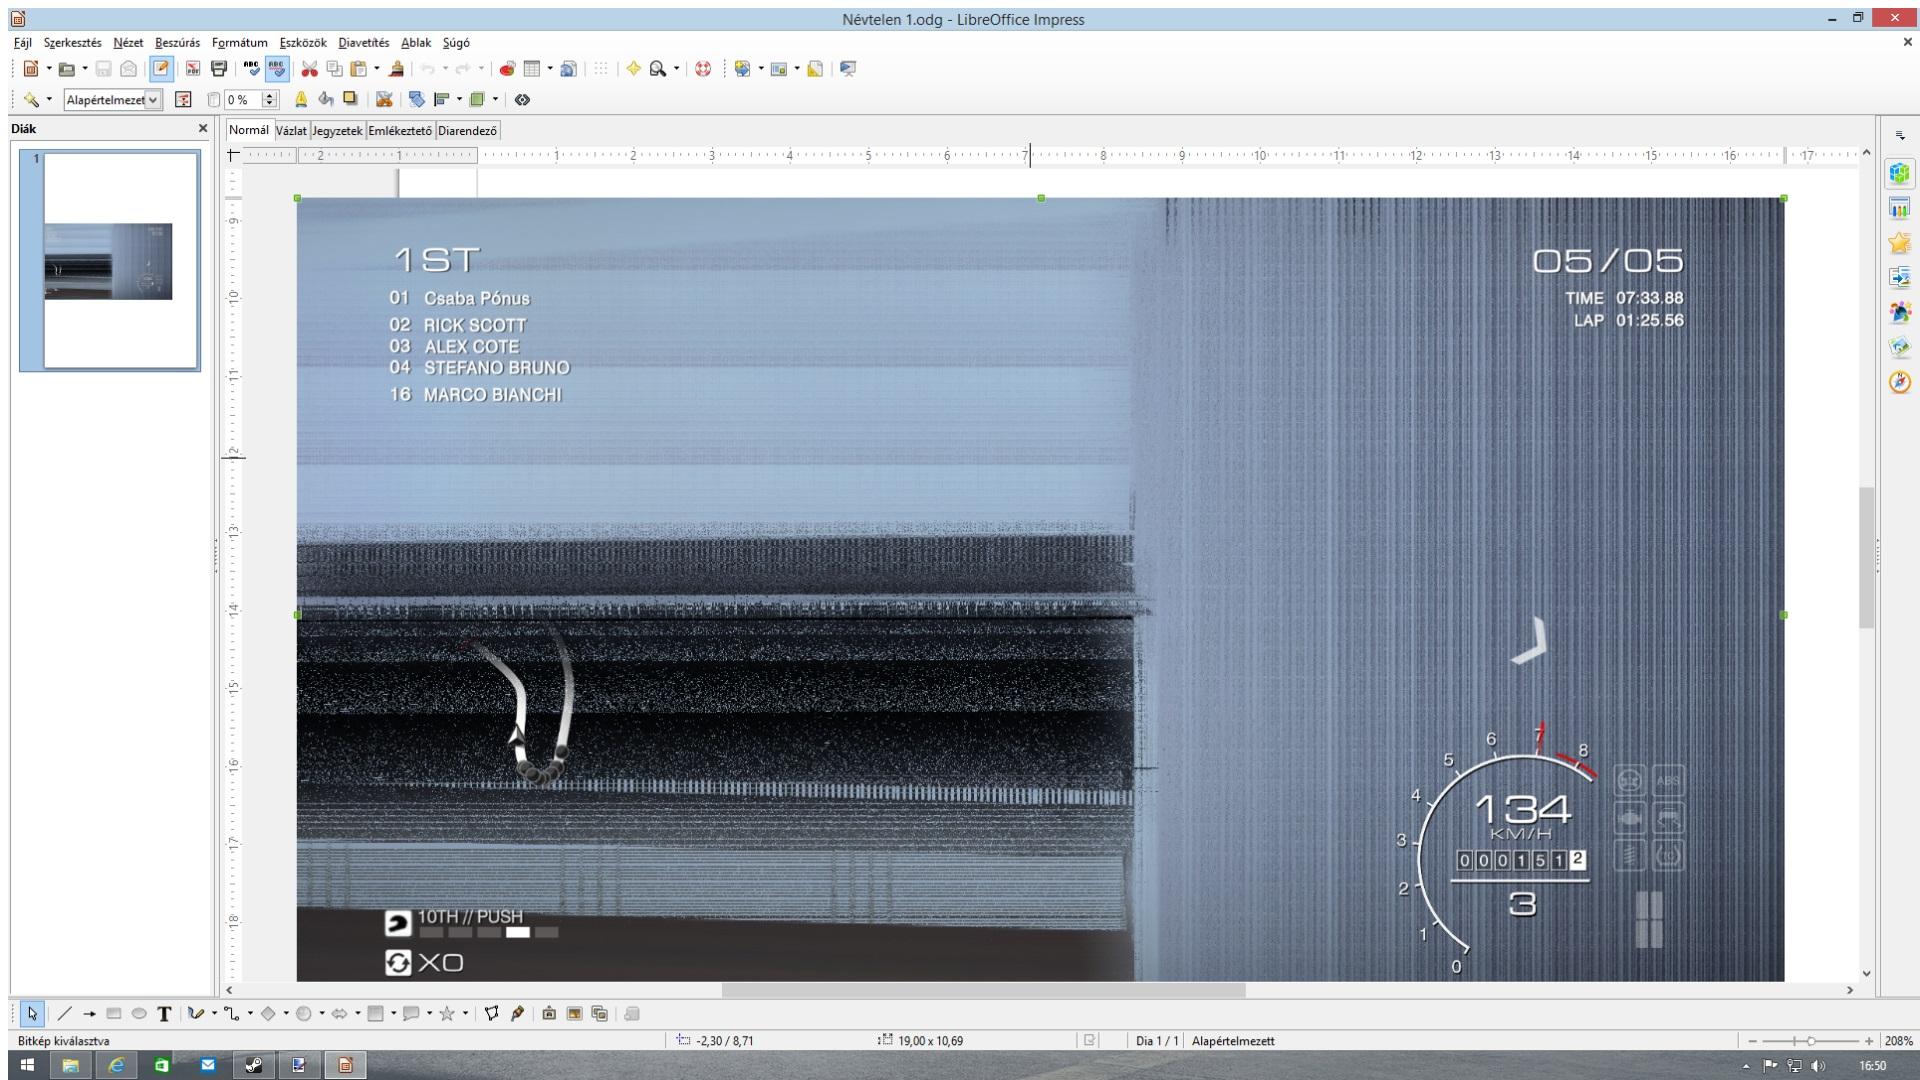This screenshot has width=1920, height=1080.
Task: Choose the Select arrow tool
Action: (x=32, y=1014)
